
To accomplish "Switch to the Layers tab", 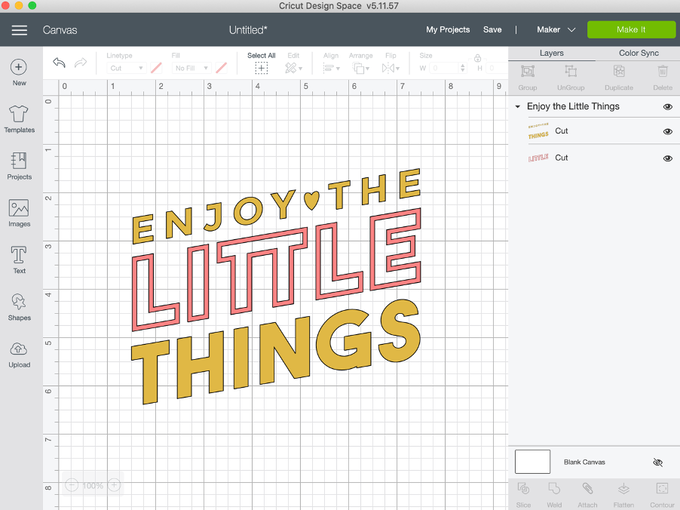I will click(551, 53).
